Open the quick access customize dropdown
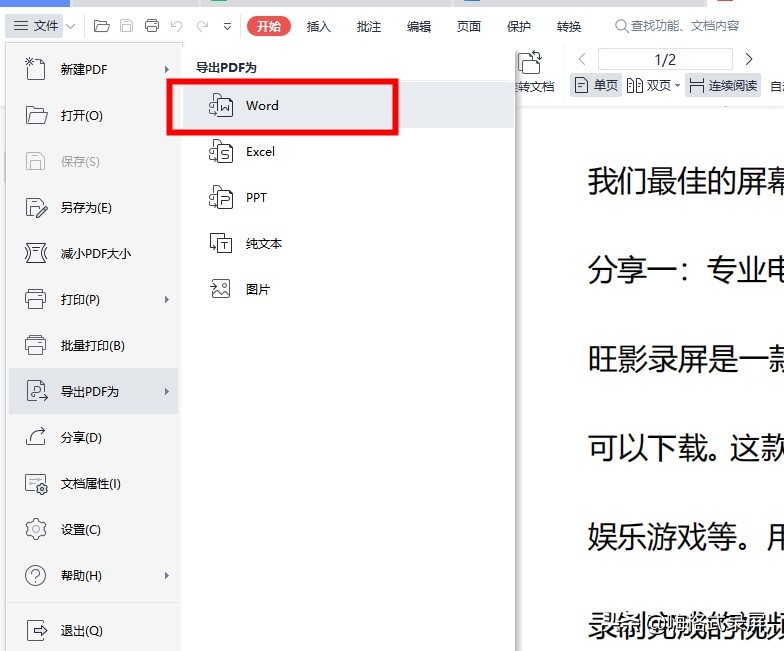This screenshot has height=651, width=784. pyautogui.click(x=227, y=26)
